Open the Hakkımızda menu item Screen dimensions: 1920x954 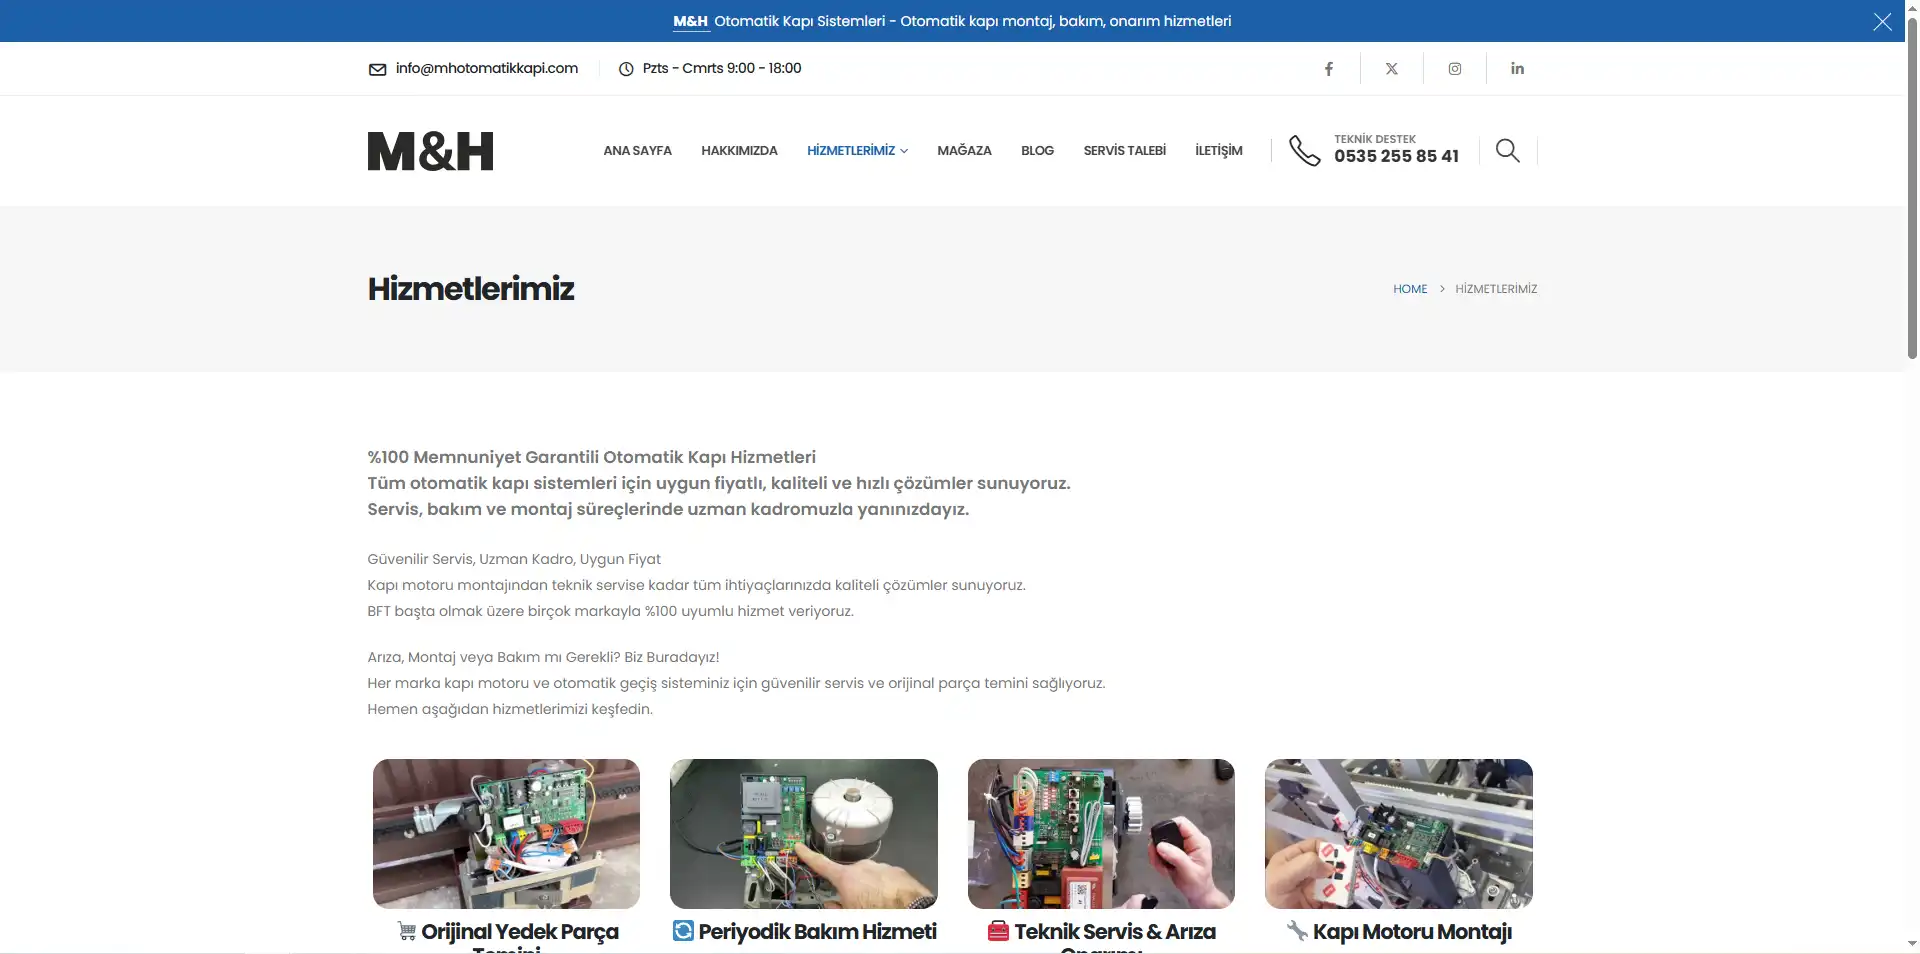click(x=739, y=151)
